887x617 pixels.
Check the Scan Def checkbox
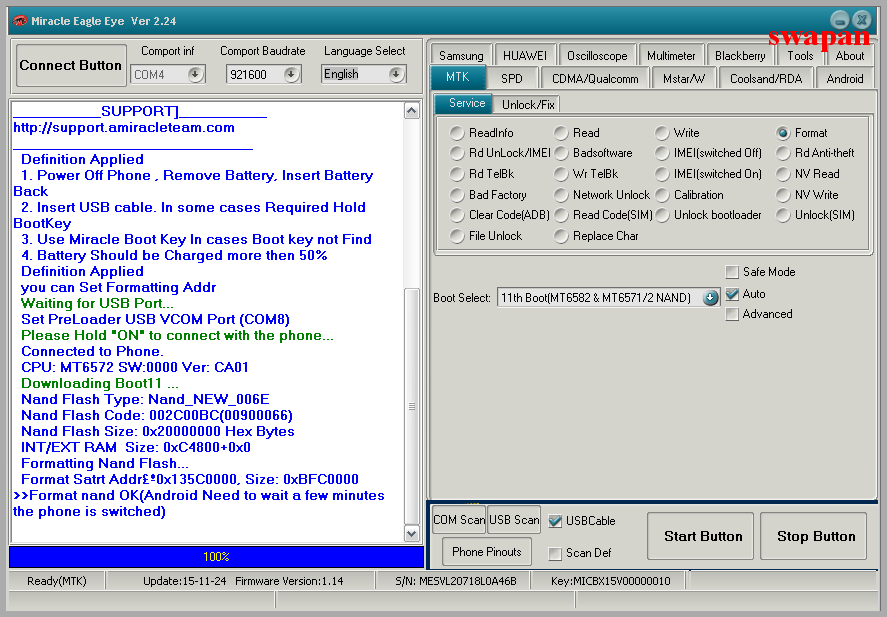pyautogui.click(x=555, y=553)
